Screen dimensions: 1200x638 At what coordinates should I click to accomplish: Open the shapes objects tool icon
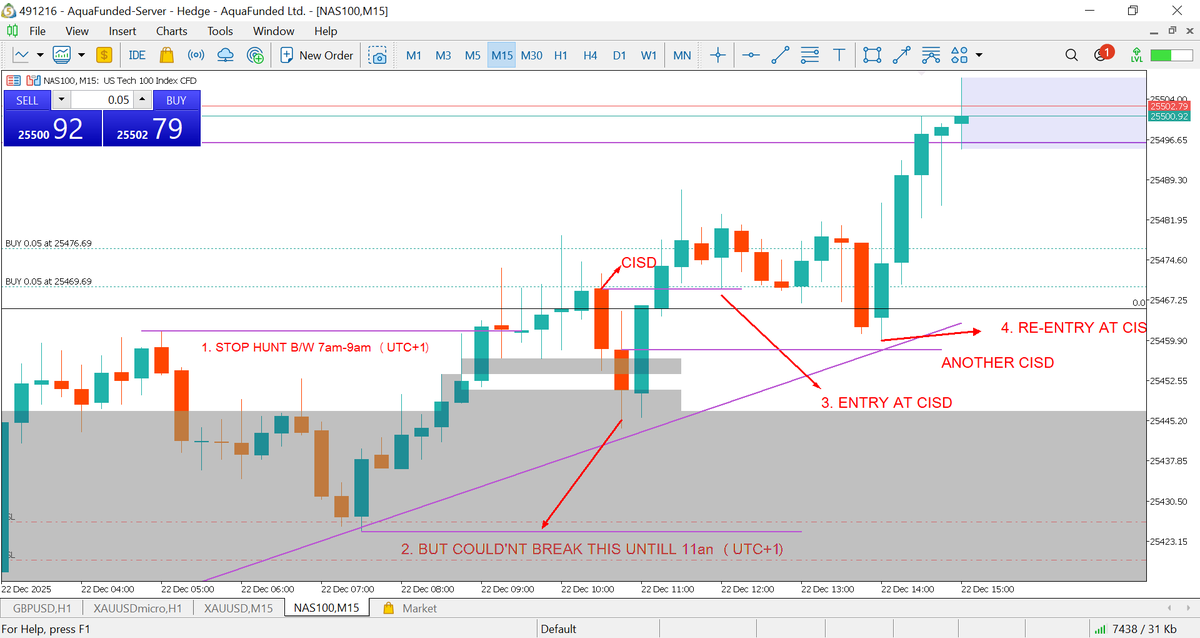[960, 55]
